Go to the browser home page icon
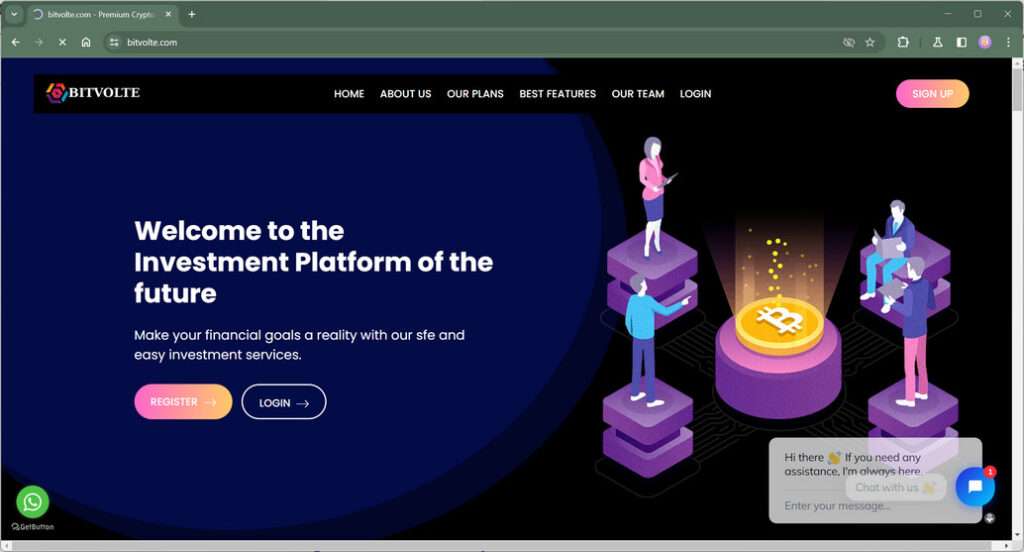The image size is (1024, 552). click(x=86, y=42)
